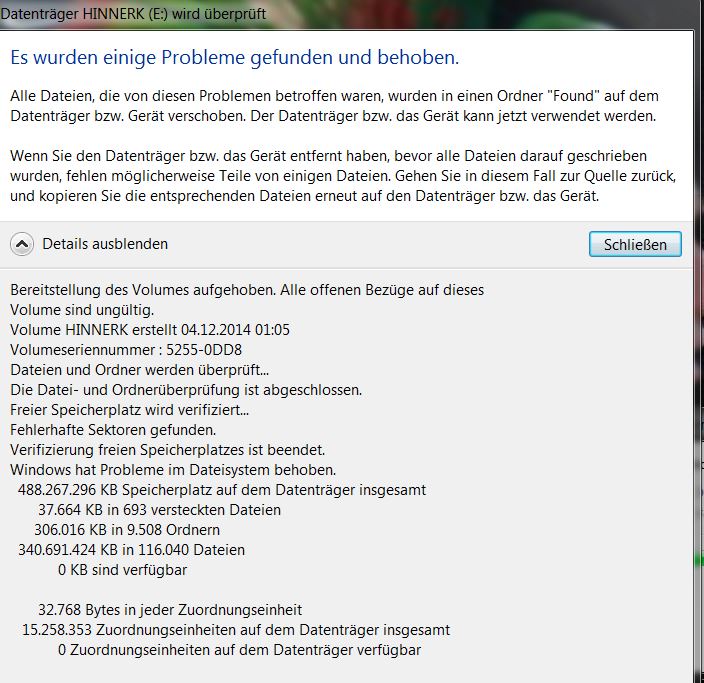Click the Schließen button
The height and width of the screenshot is (683, 704).
[x=635, y=244]
